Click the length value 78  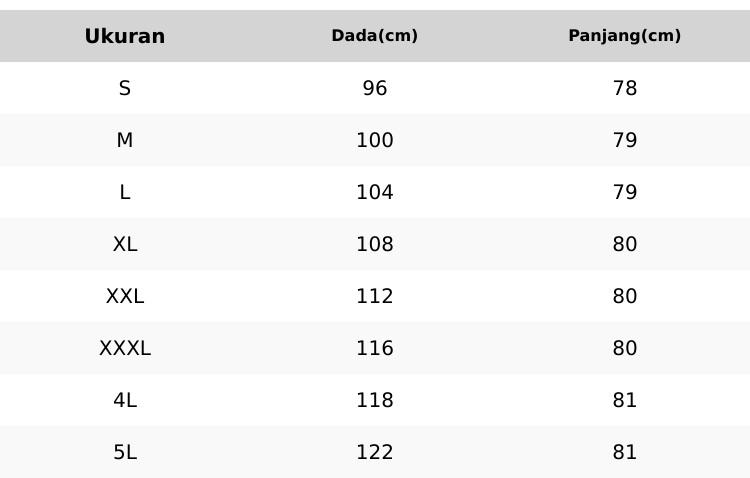point(625,89)
